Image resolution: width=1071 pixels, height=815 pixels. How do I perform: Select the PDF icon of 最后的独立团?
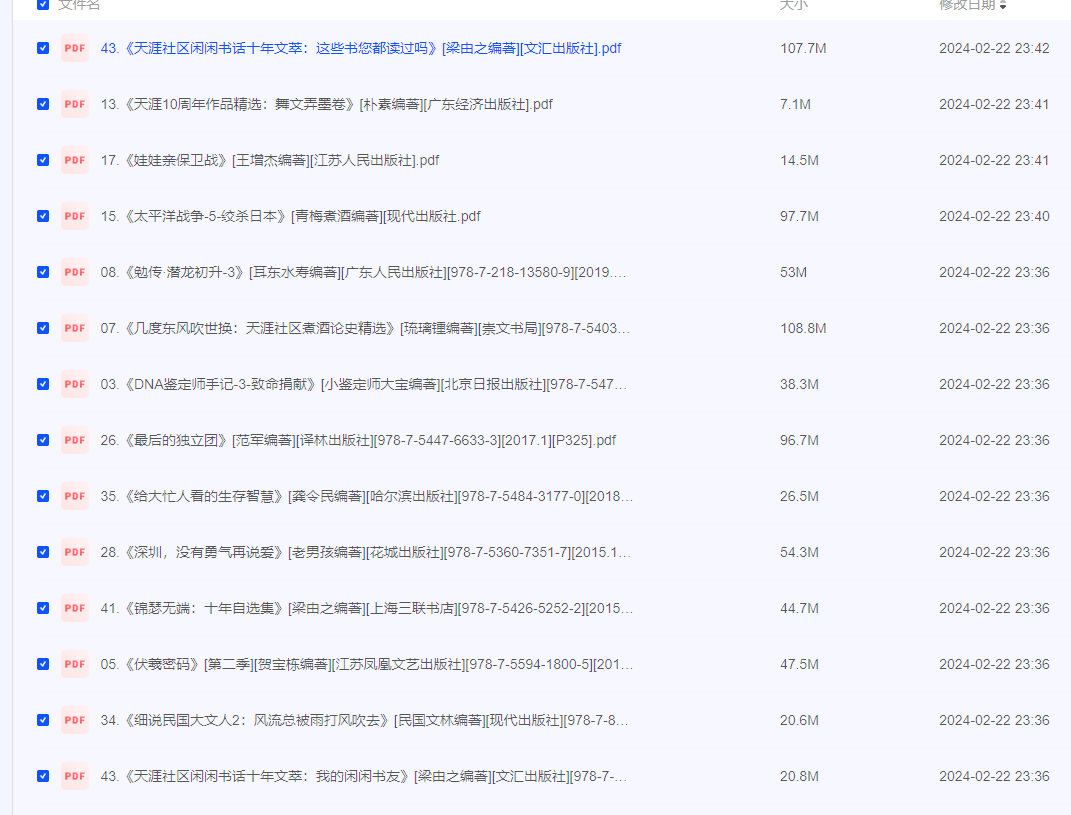(75, 440)
